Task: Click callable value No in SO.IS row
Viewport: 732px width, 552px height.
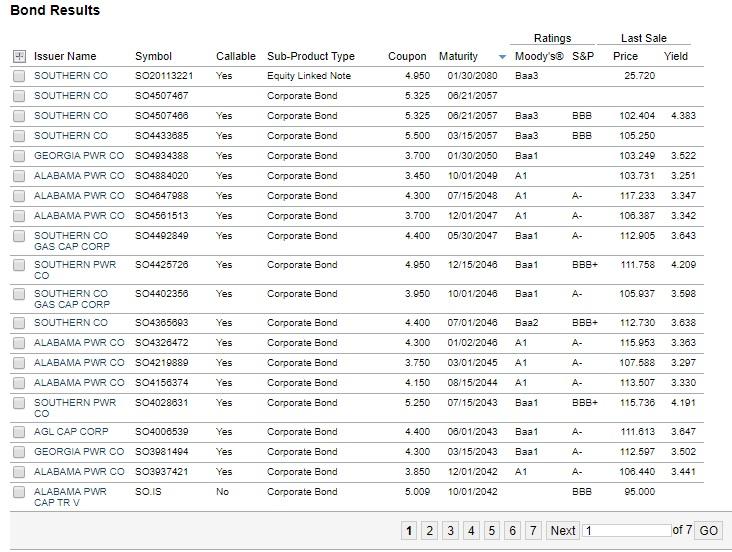Action: (x=223, y=492)
